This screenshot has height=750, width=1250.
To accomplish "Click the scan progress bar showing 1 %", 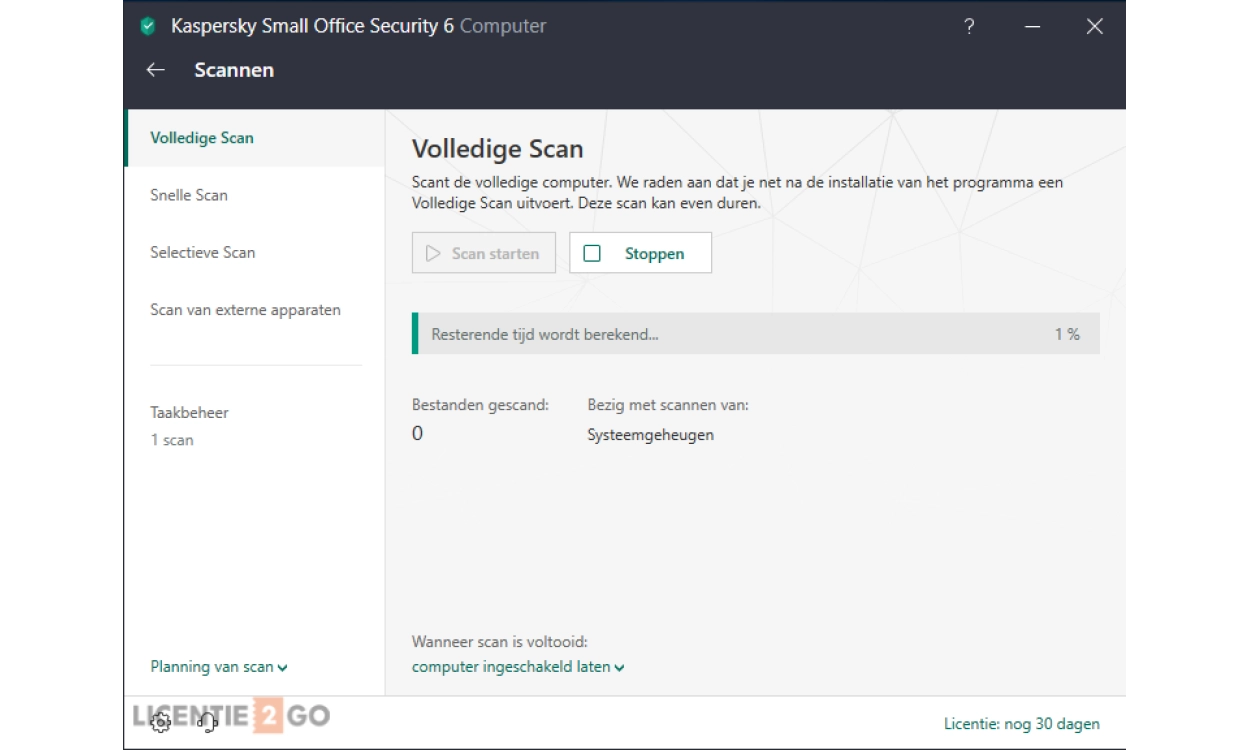I will [755, 334].
